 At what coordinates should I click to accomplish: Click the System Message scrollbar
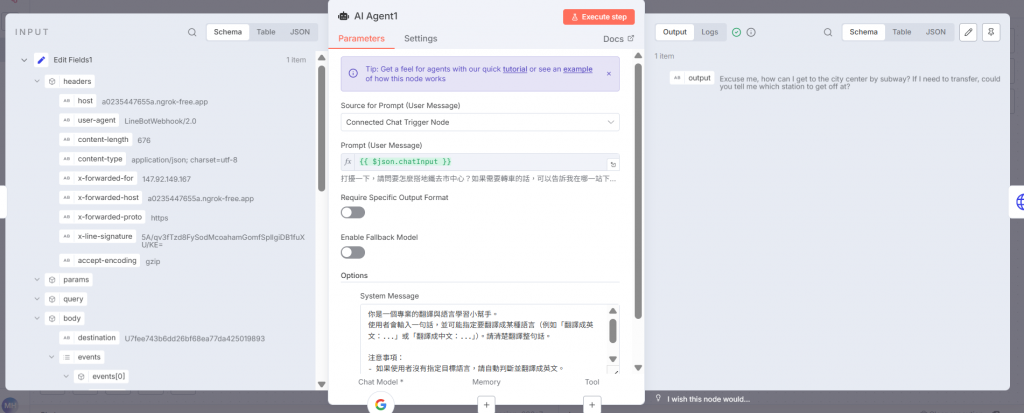click(x=613, y=331)
